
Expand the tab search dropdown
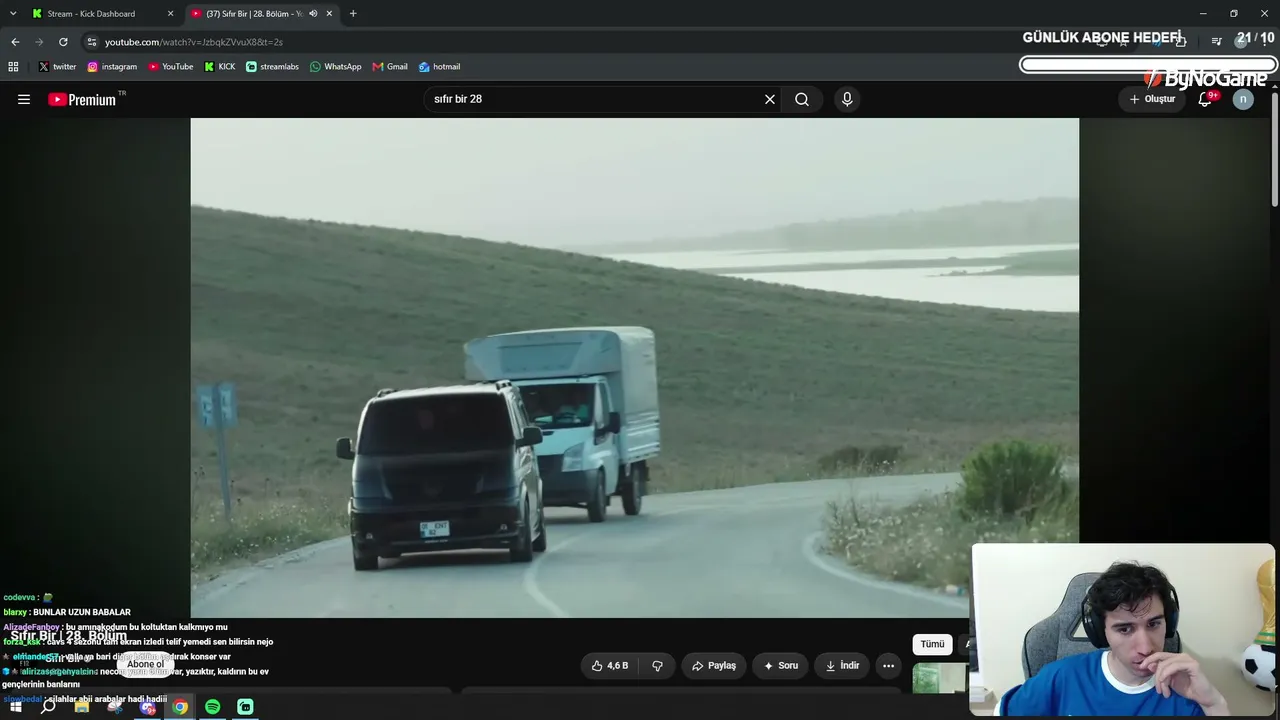pos(13,13)
